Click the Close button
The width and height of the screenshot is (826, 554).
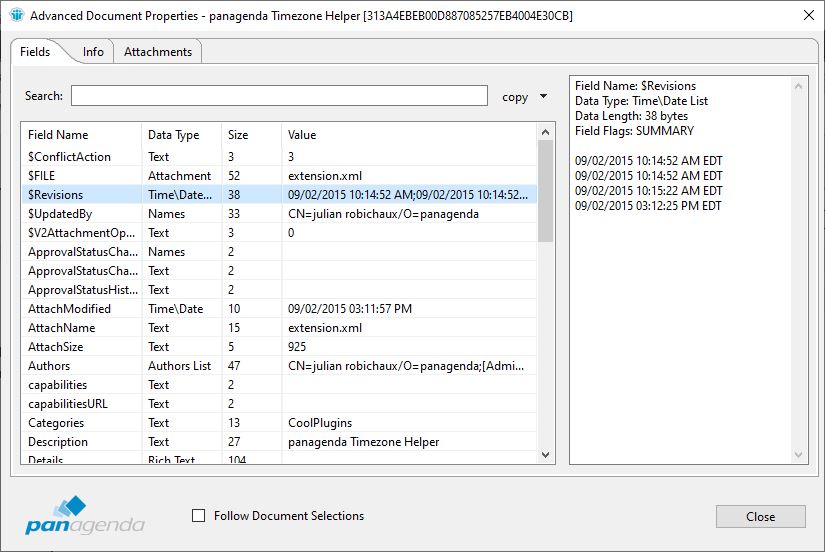click(760, 517)
